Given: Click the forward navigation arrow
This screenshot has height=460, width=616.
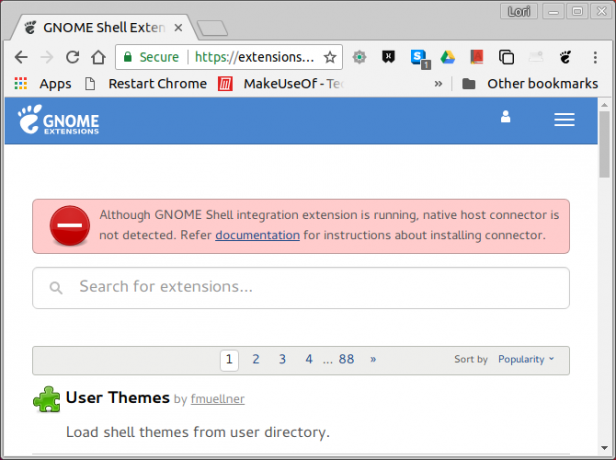Looking at the screenshot, I should (47, 57).
